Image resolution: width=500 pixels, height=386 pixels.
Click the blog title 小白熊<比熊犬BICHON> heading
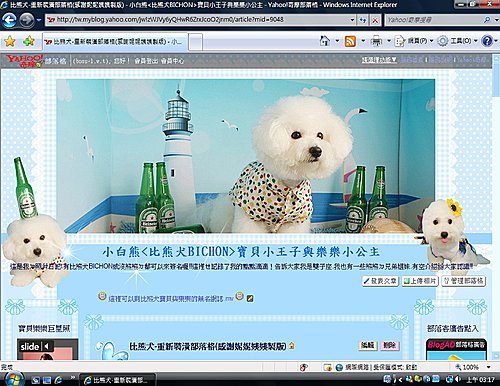click(241, 252)
